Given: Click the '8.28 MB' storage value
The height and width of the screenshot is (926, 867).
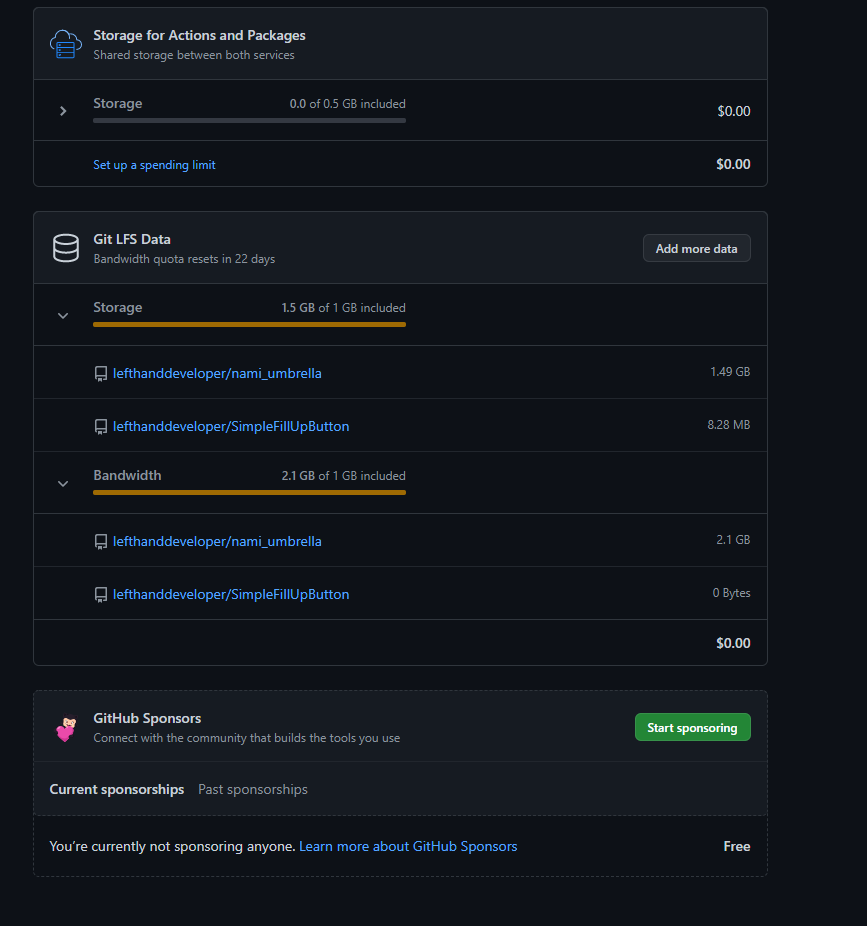Looking at the screenshot, I should (x=729, y=425).
